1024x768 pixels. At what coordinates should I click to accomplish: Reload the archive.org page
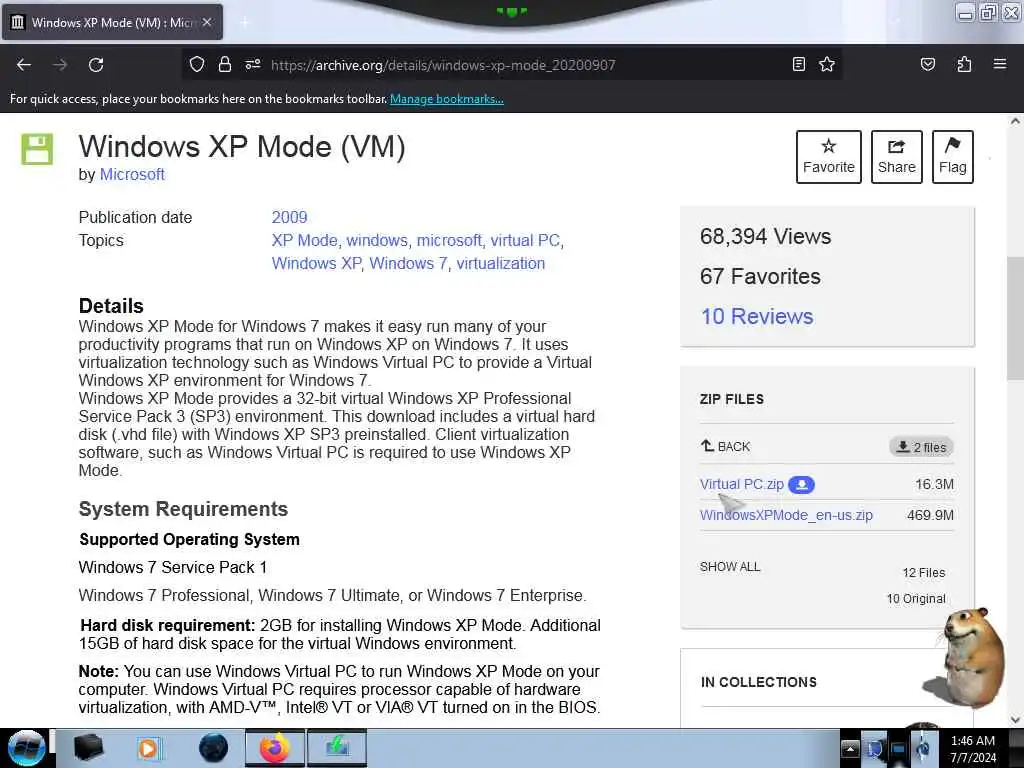point(96,65)
